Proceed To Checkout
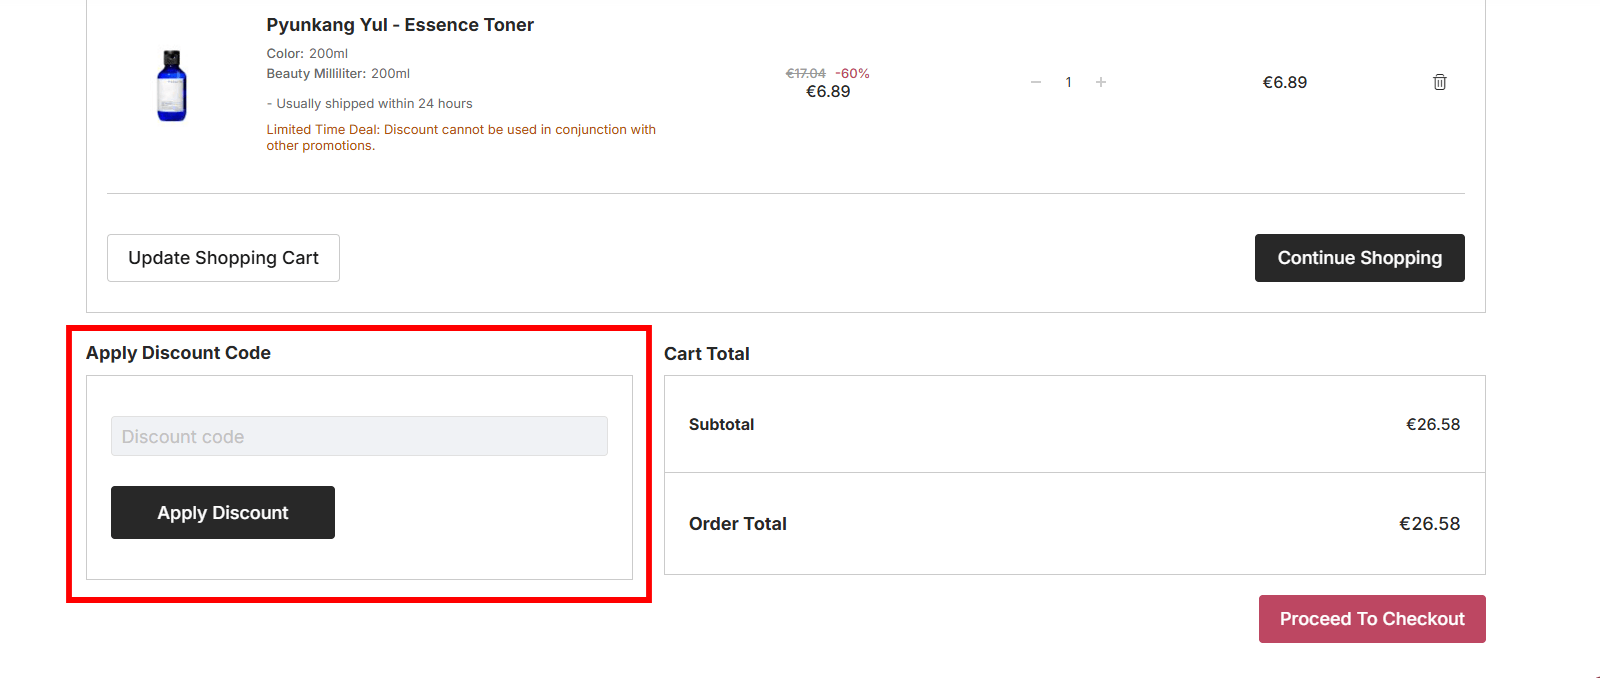Image resolution: width=1600 pixels, height=678 pixels. 1371,618
